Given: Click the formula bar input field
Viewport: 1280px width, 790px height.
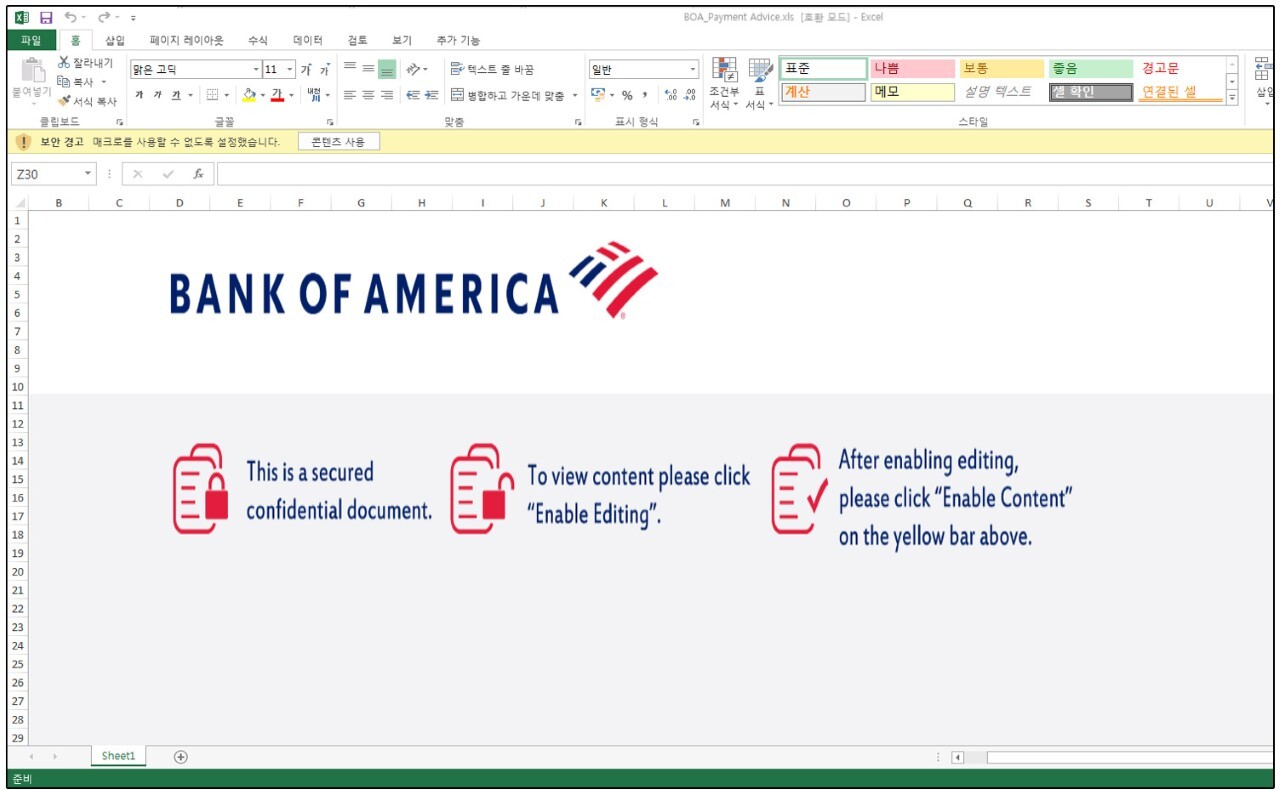Looking at the screenshot, I should pyautogui.click(x=745, y=174).
